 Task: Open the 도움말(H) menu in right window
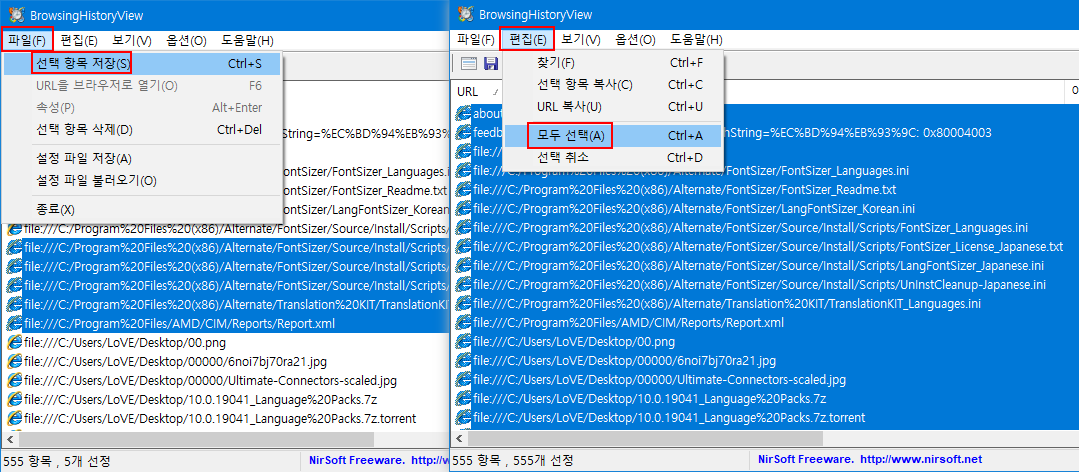[x=696, y=40]
